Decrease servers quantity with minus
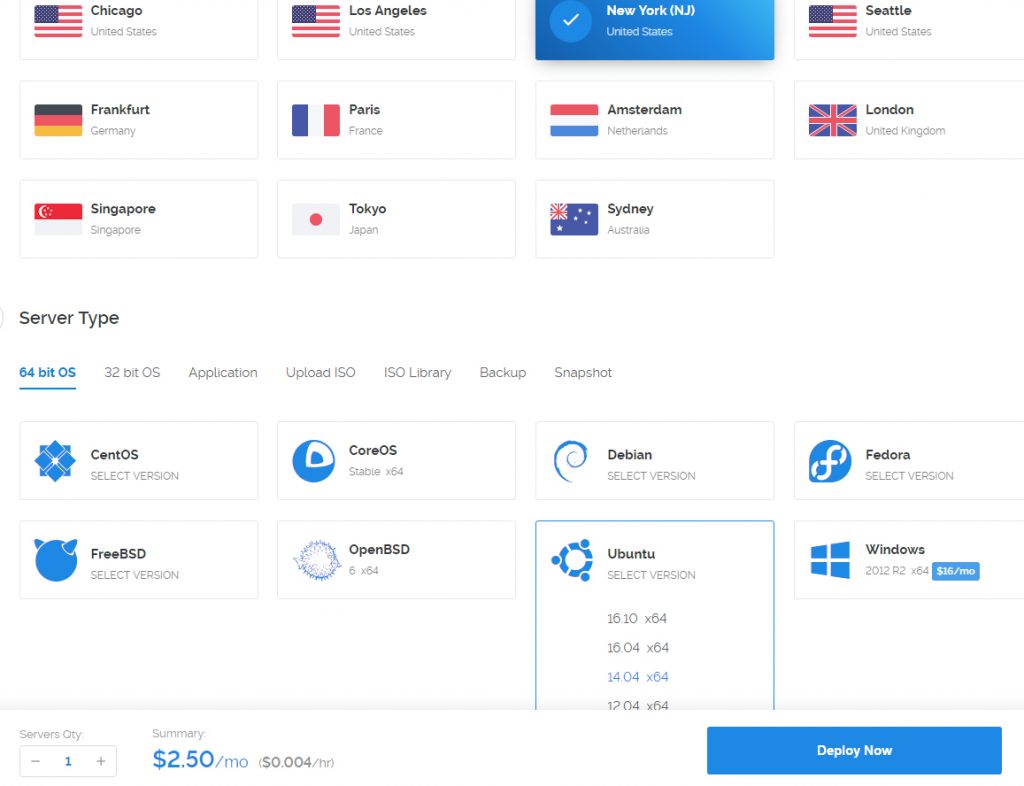The height and width of the screenshot is (786, 1024). coord(36,761)
